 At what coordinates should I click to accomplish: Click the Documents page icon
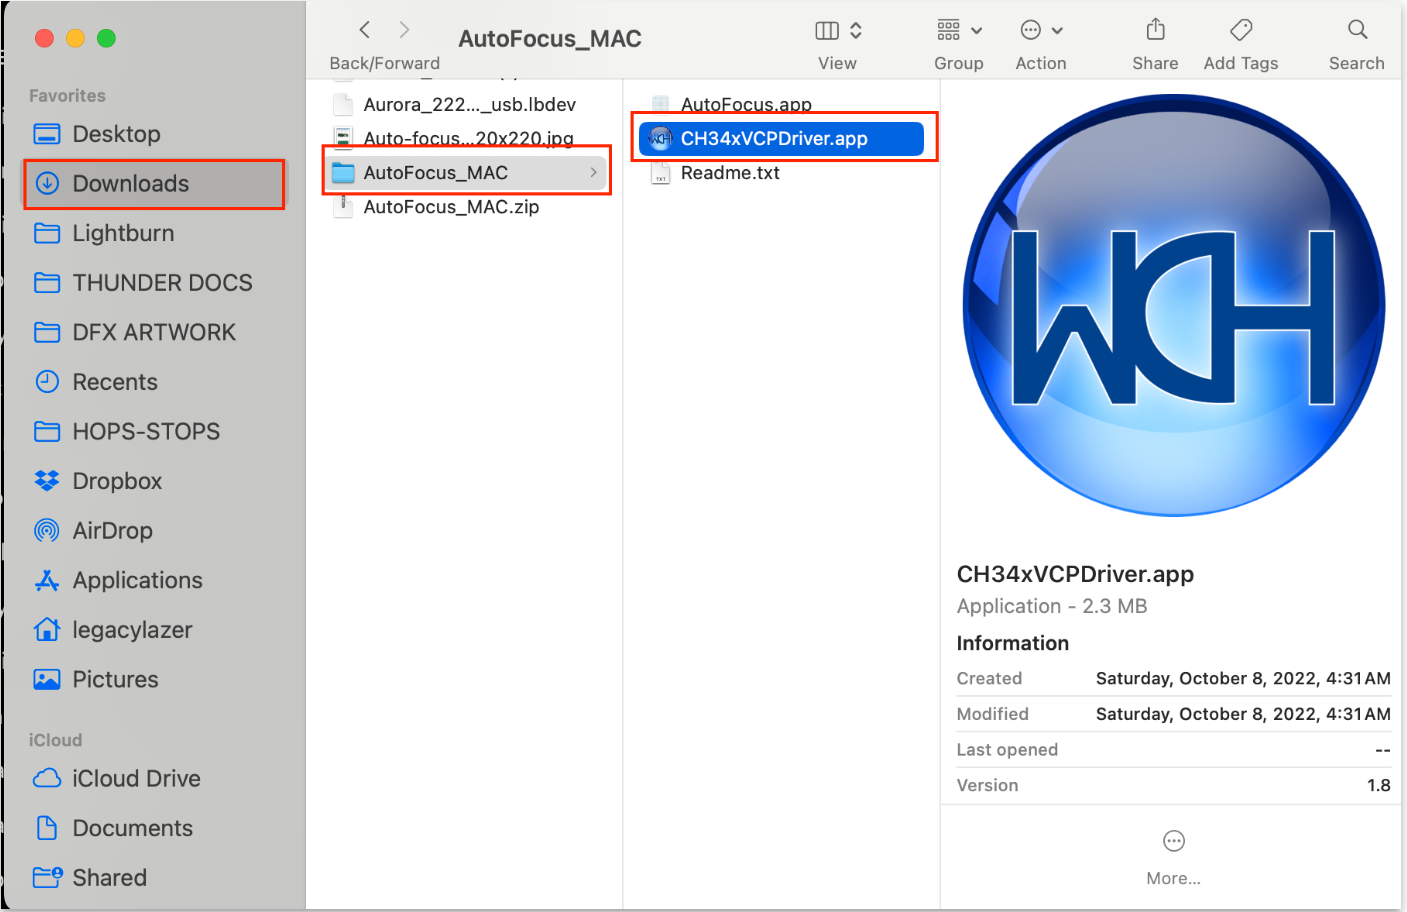pos(47,828)
